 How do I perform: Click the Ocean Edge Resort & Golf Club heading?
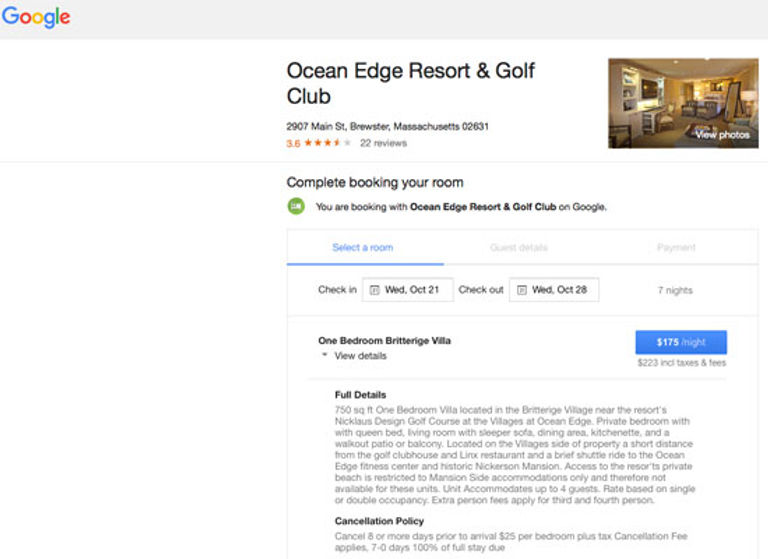click(410, 83)
